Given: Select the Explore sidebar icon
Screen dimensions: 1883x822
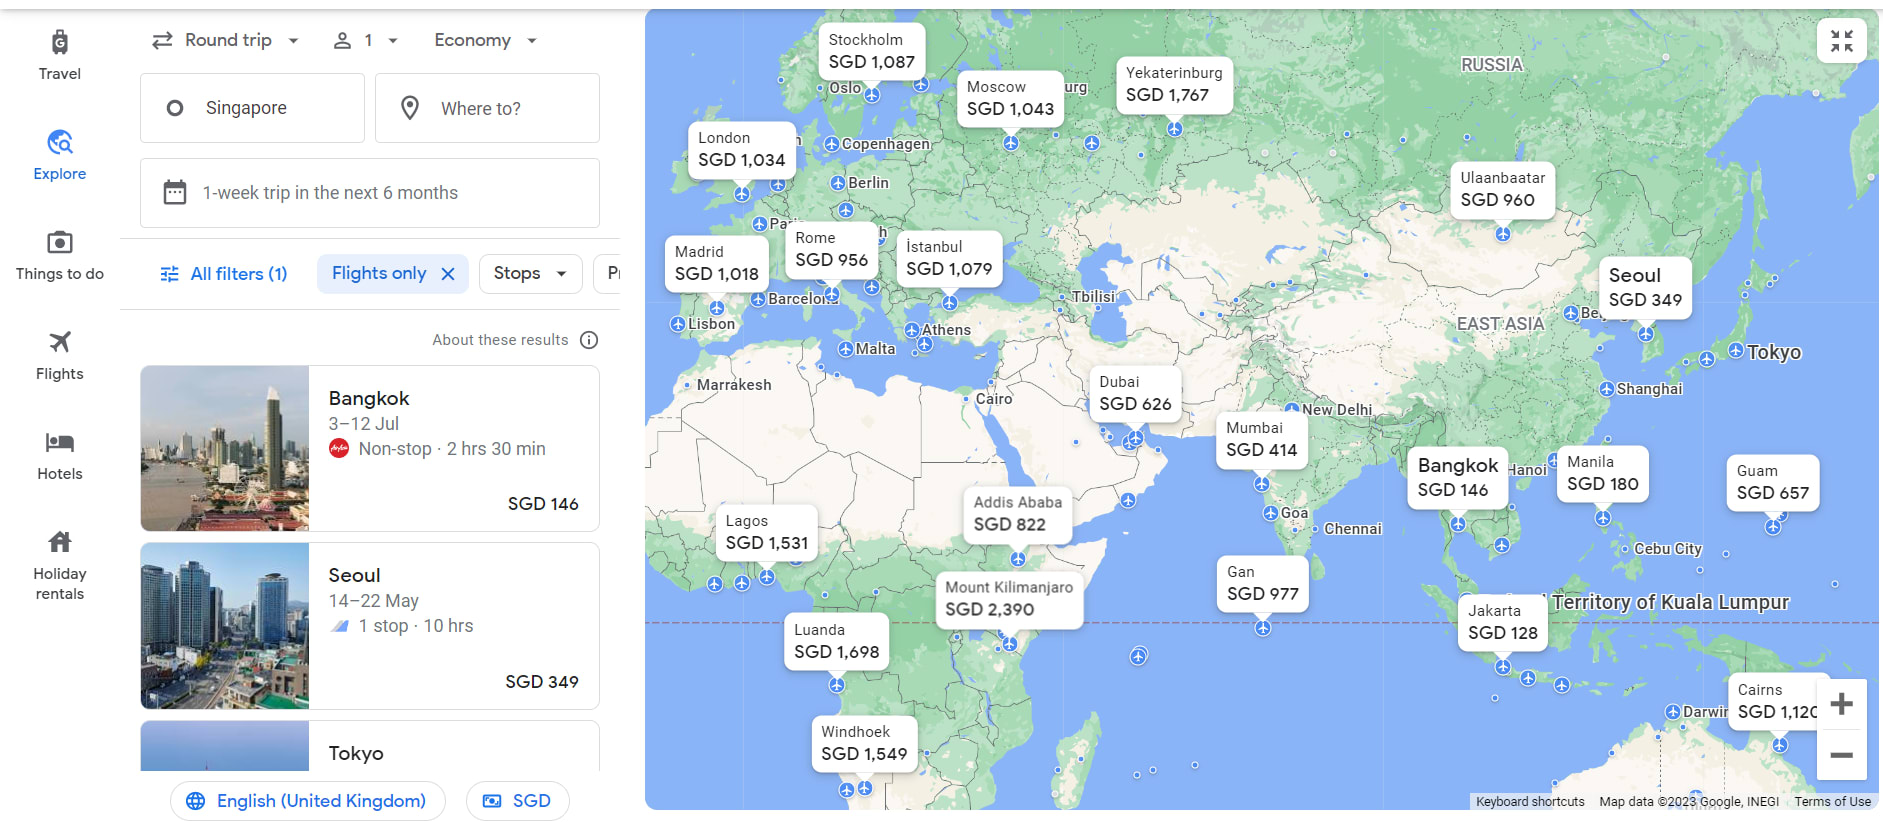Looking at the screenshot, I should pyautogui.click(x=60, y=142).
